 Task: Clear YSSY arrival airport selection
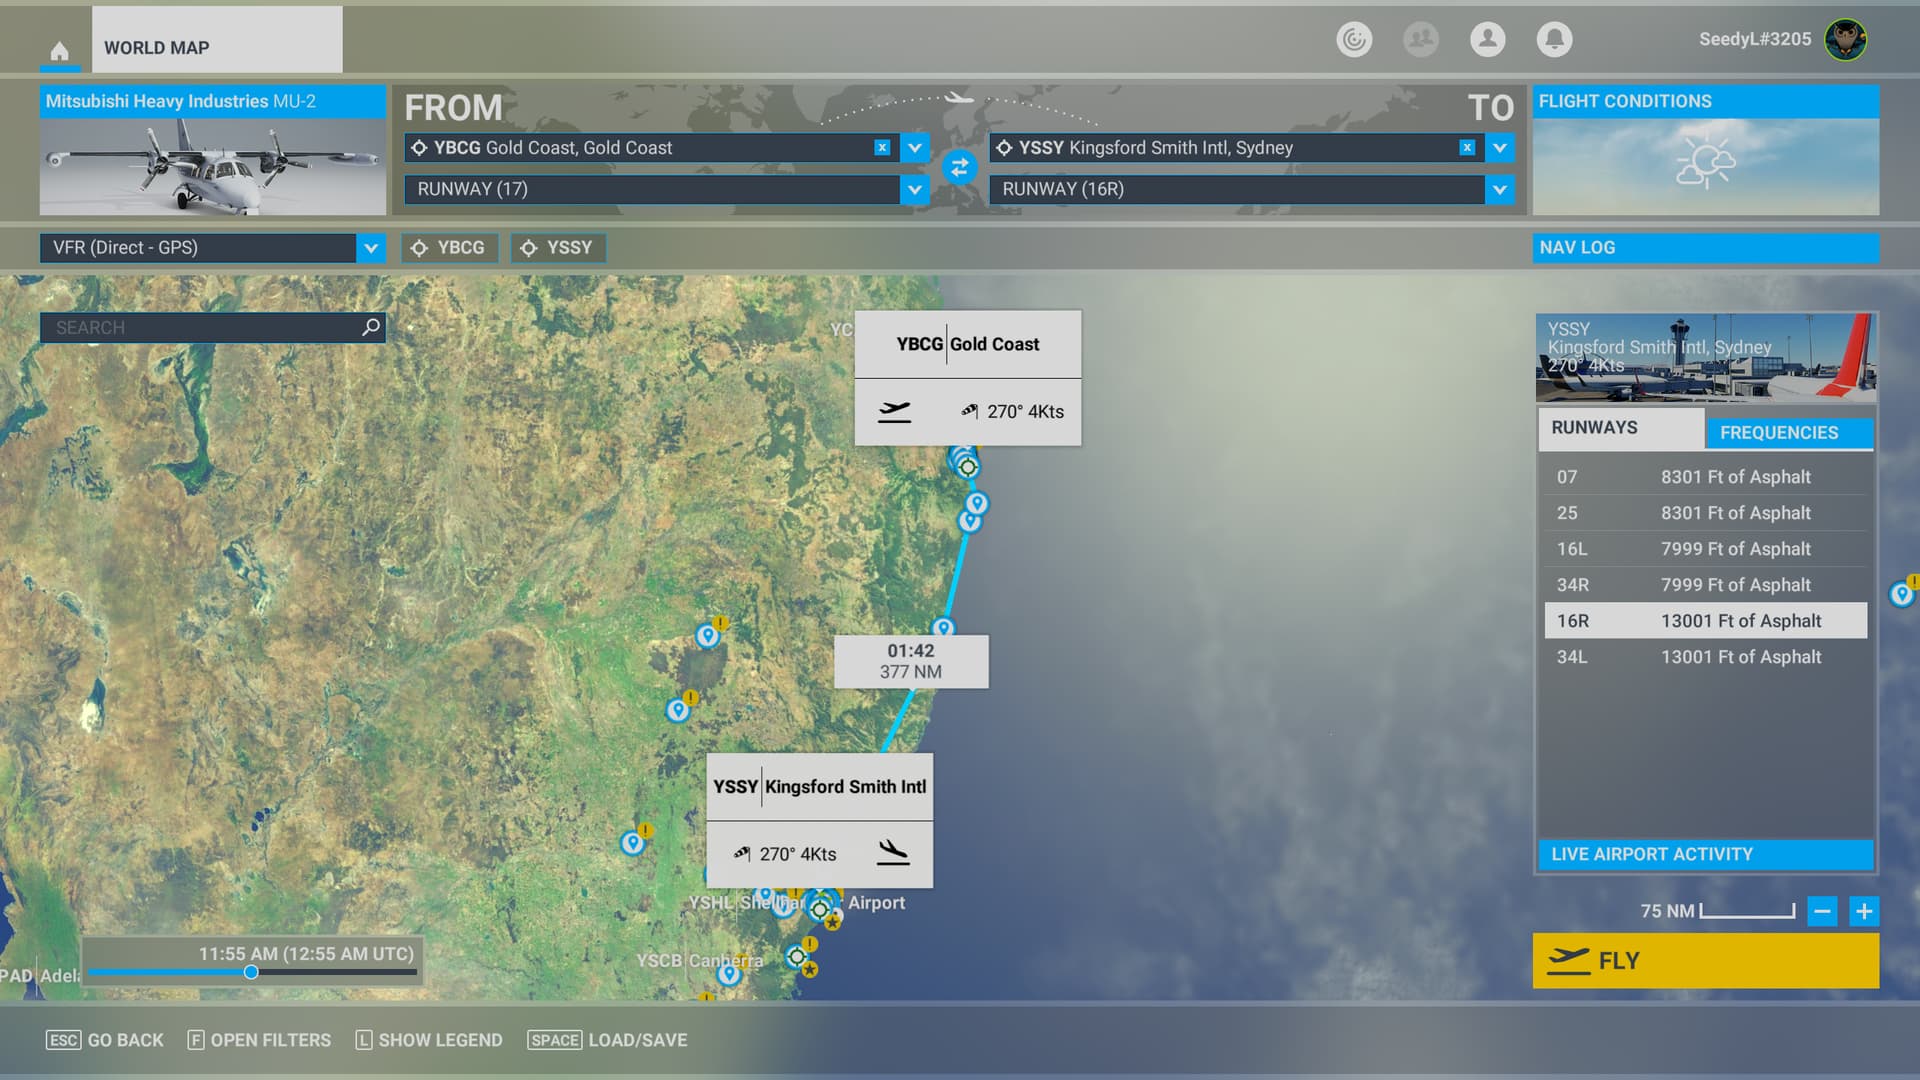[x=1467, y=147]
